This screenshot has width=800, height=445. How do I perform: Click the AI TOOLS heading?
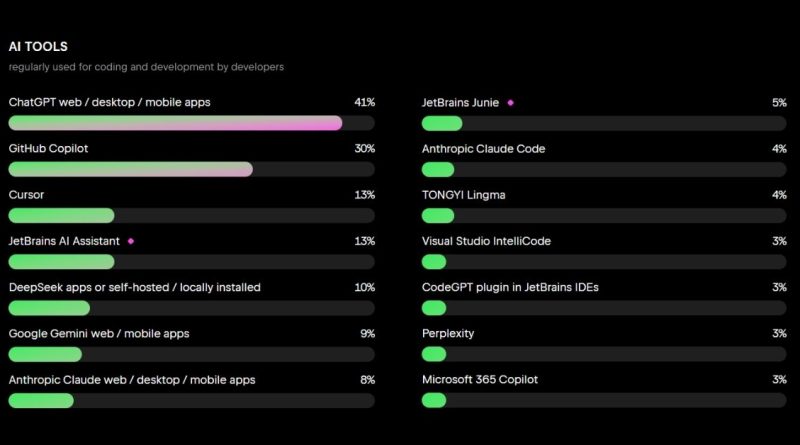pos(38,46)
